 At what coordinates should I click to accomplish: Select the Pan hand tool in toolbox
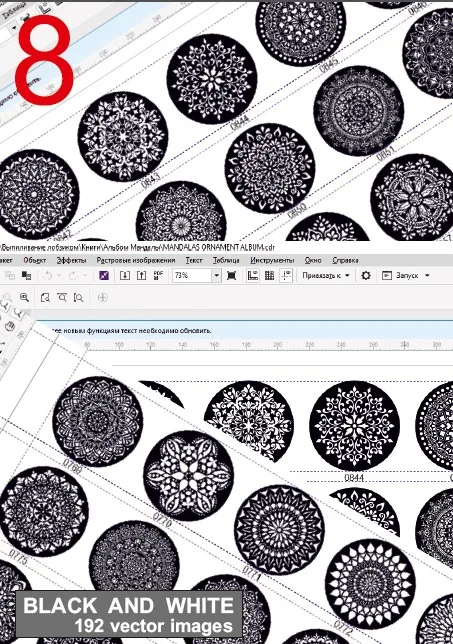coord(11,326)
